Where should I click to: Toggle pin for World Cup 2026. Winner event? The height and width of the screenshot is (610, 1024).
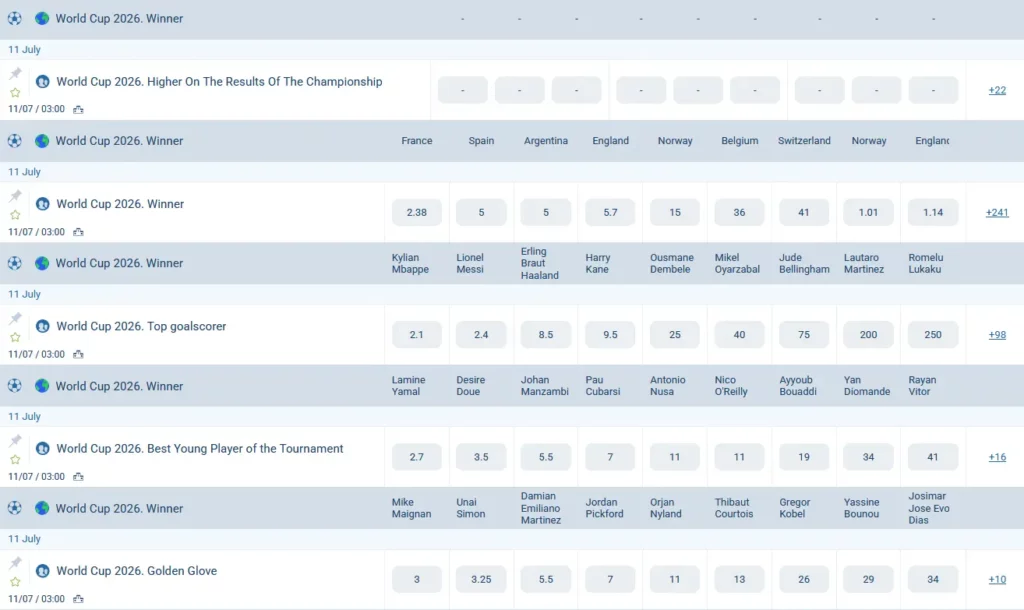pyautogui.click(x=15, y=196)
